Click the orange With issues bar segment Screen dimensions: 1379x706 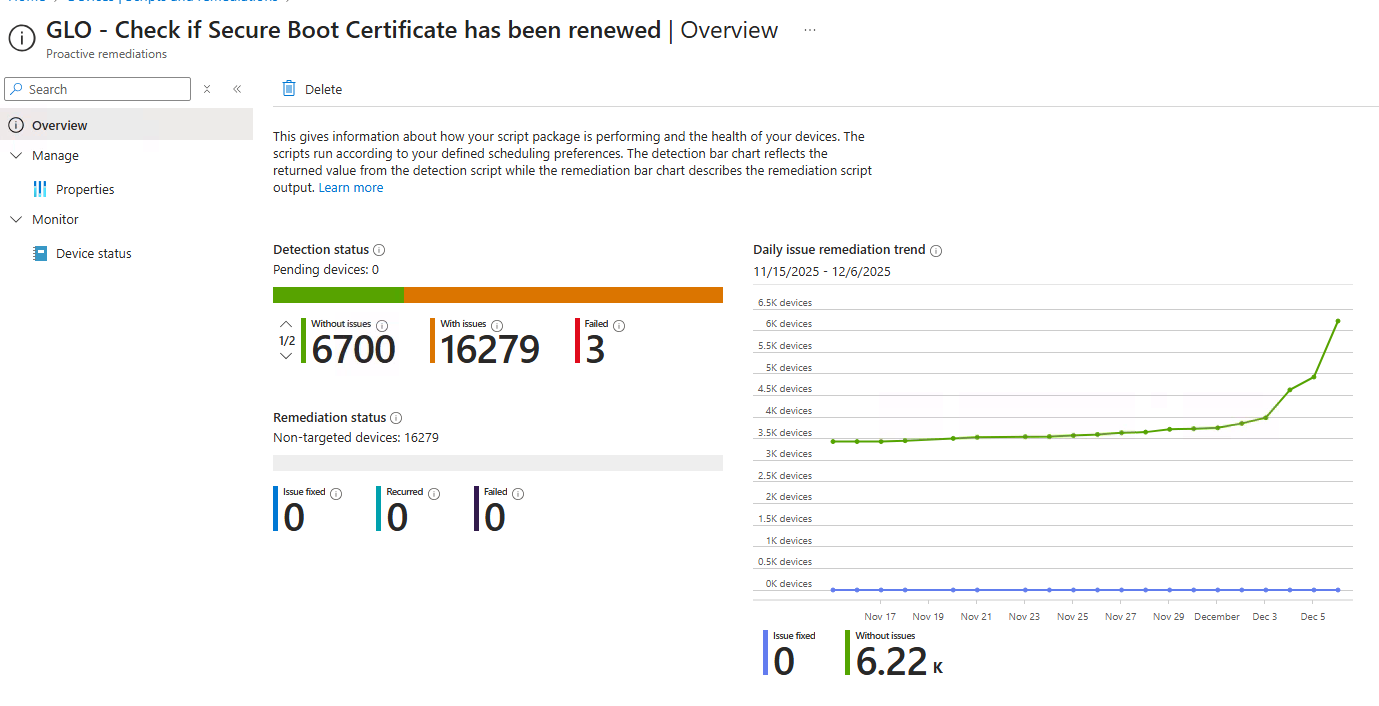[x=562, y=295]
